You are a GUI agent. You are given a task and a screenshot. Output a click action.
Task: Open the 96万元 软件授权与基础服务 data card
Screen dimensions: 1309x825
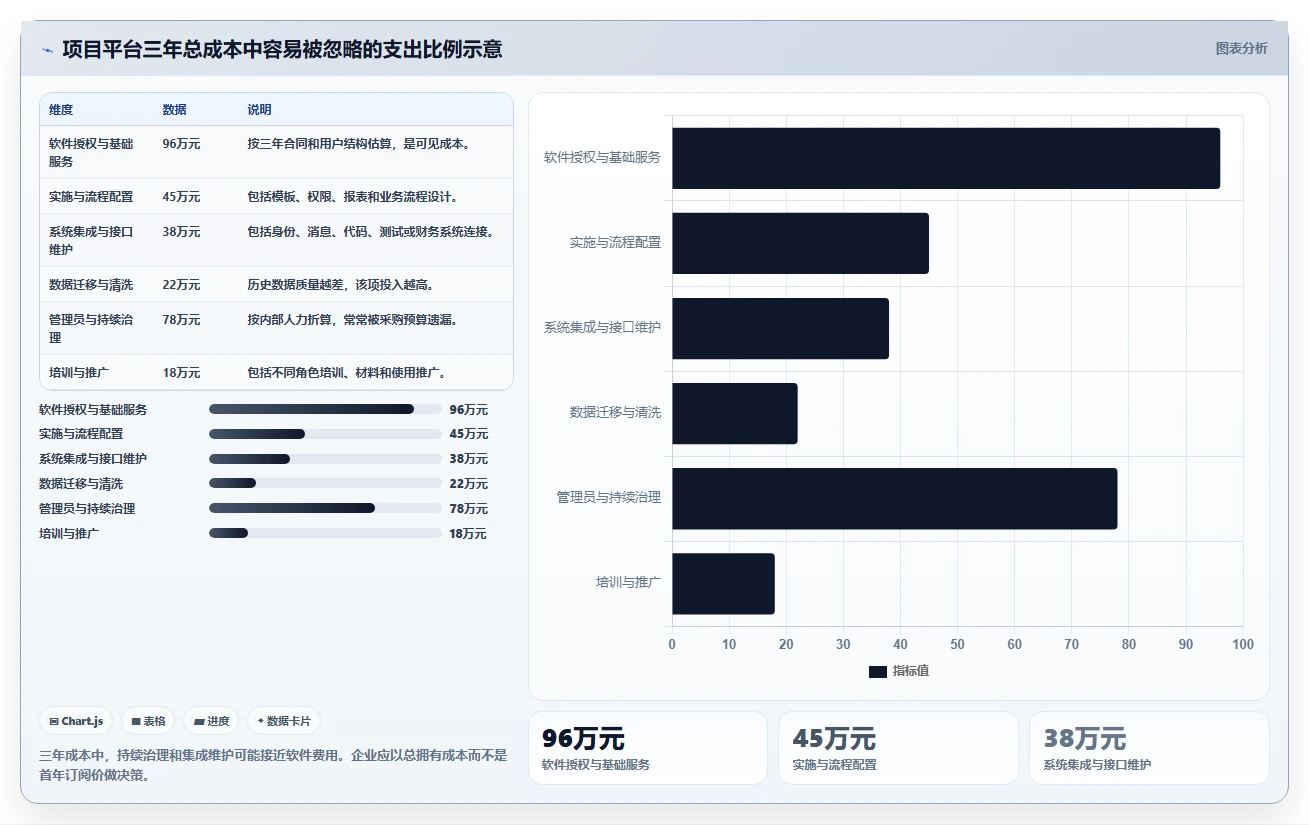coord(648,748)
